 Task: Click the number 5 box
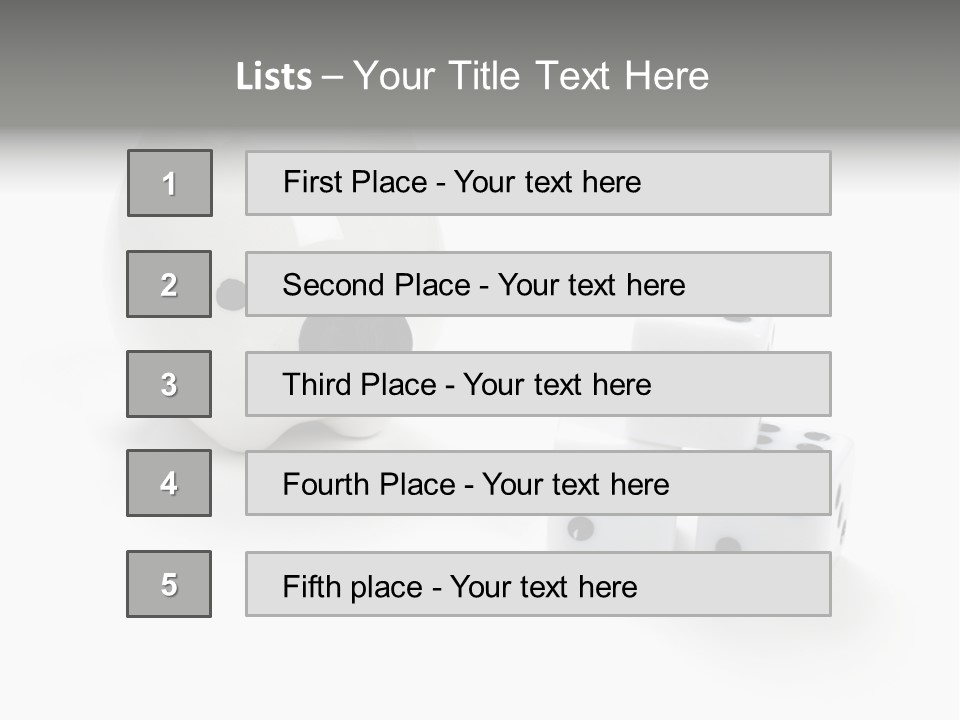(169, 584)
